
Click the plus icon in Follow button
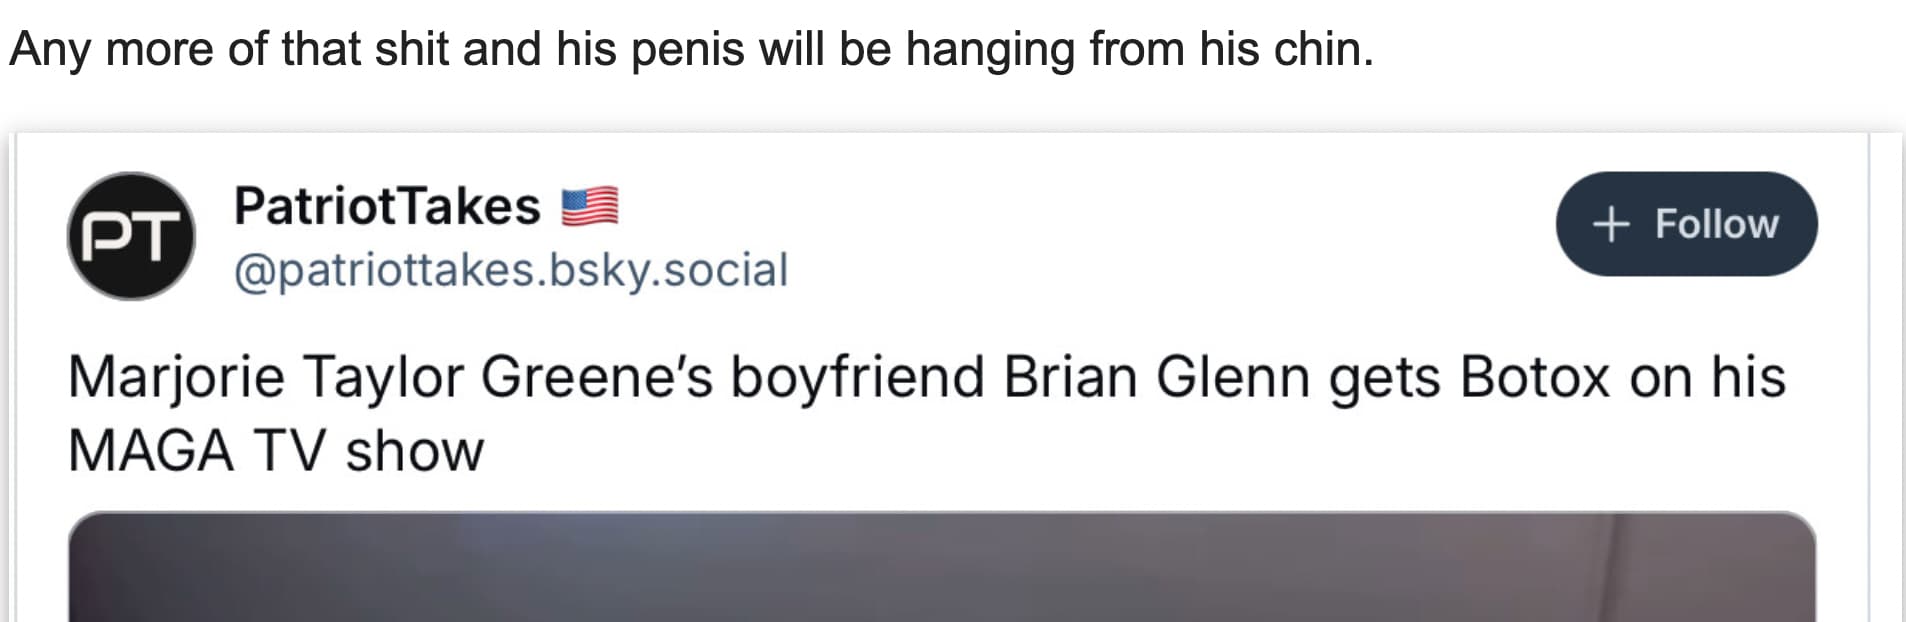point(1611,224)
